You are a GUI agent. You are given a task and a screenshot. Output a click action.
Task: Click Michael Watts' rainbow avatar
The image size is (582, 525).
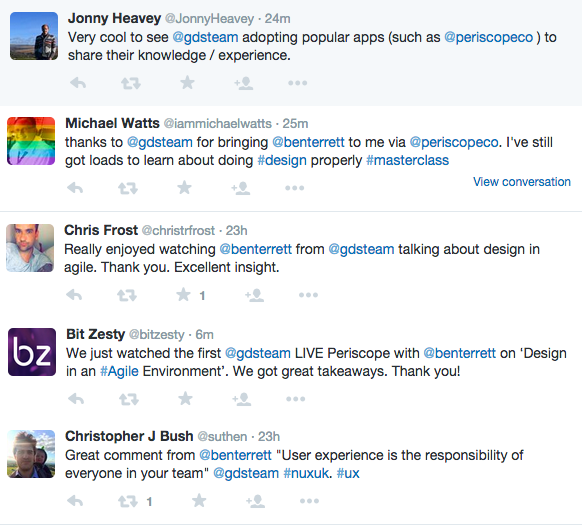pos(31,141)
